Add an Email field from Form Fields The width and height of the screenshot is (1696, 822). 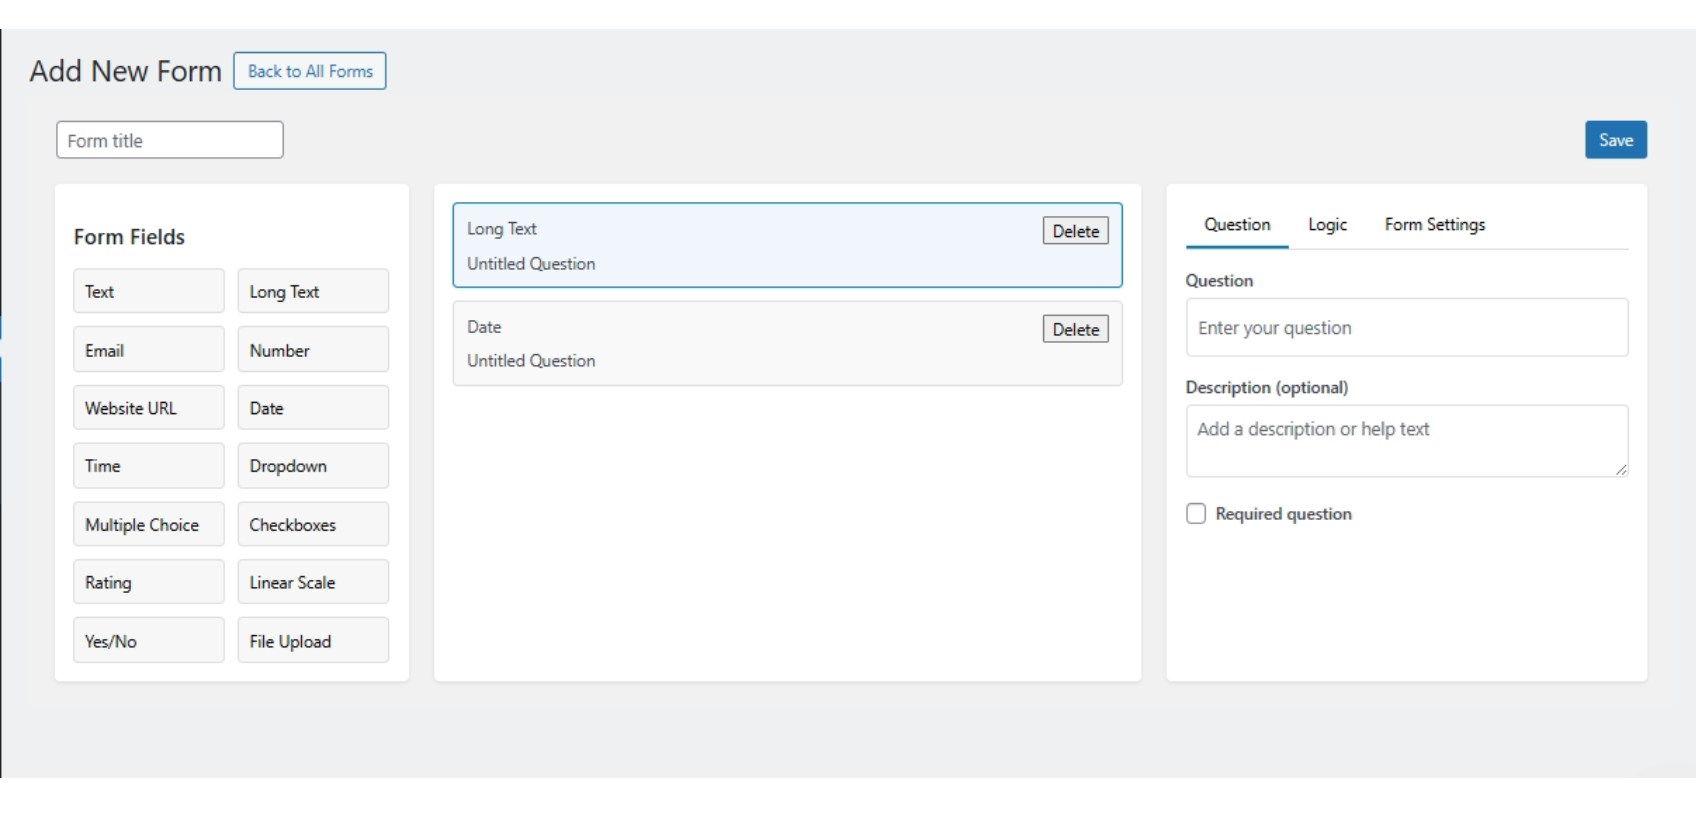pos(148,350)
